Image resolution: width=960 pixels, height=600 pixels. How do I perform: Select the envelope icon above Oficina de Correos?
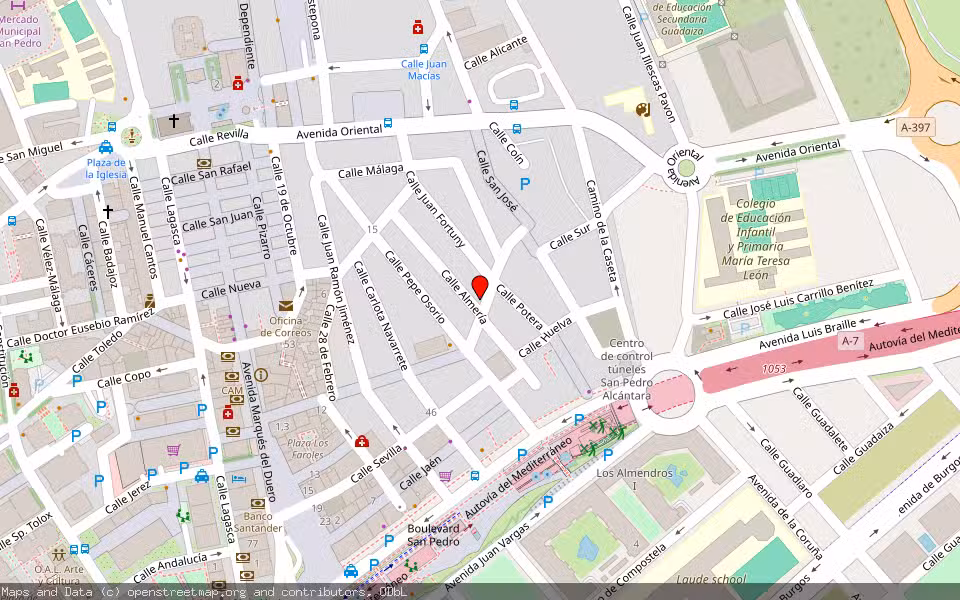[x=285, y=305]
